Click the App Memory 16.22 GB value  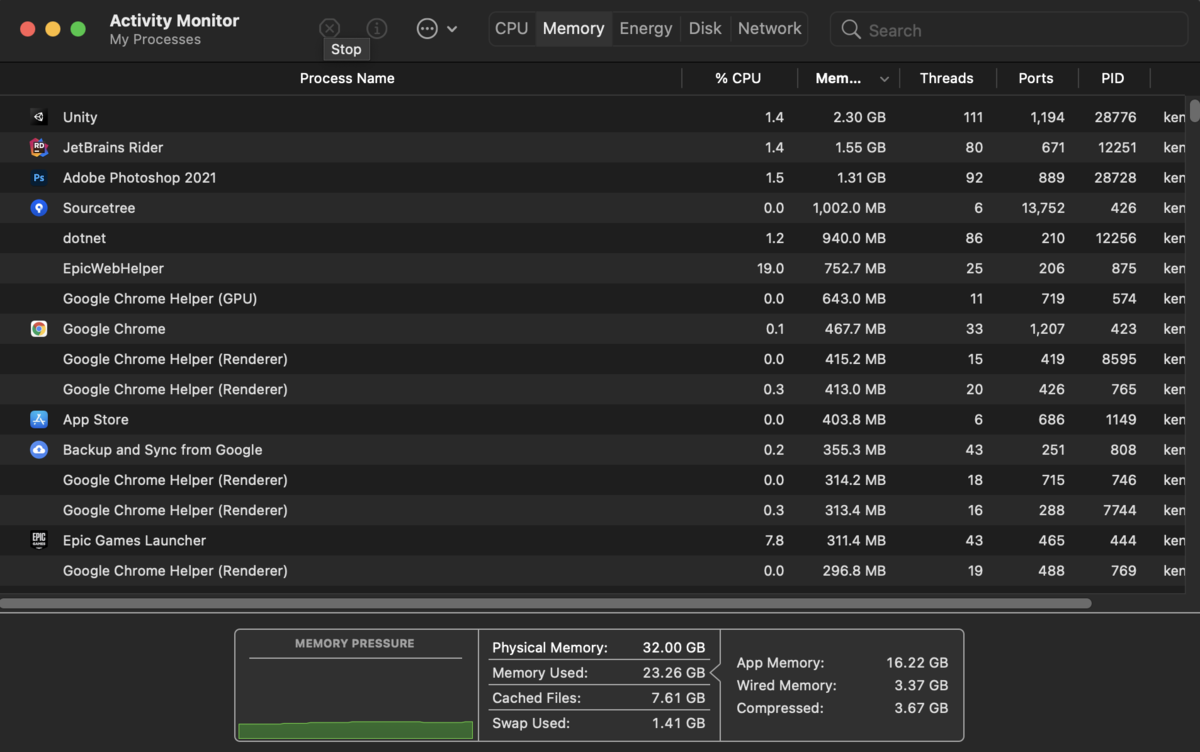click(917, 663)
